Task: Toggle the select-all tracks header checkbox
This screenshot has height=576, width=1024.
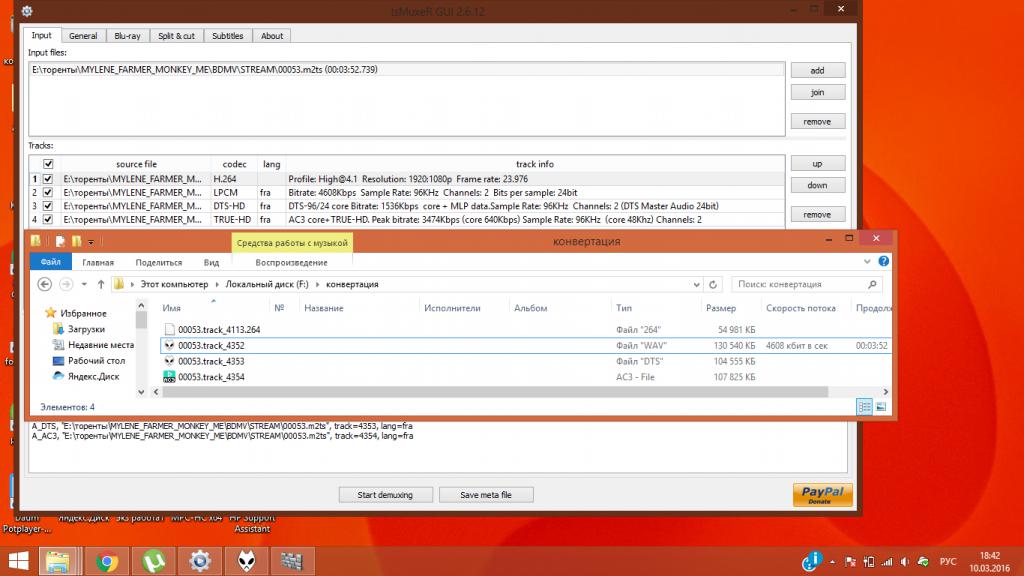Action: pyautogui.click(x=48, y=164)
